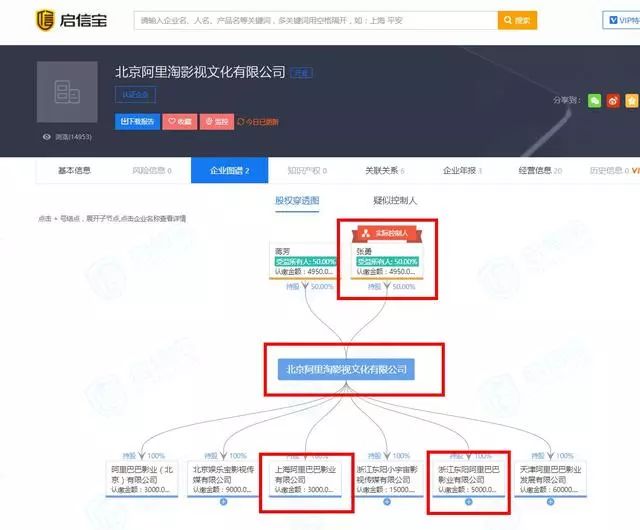The height and width of the screenshot is (530, 640).
Task: Click node 北京娱乐宝影视传媒有限公司
Action: point(223,479)
